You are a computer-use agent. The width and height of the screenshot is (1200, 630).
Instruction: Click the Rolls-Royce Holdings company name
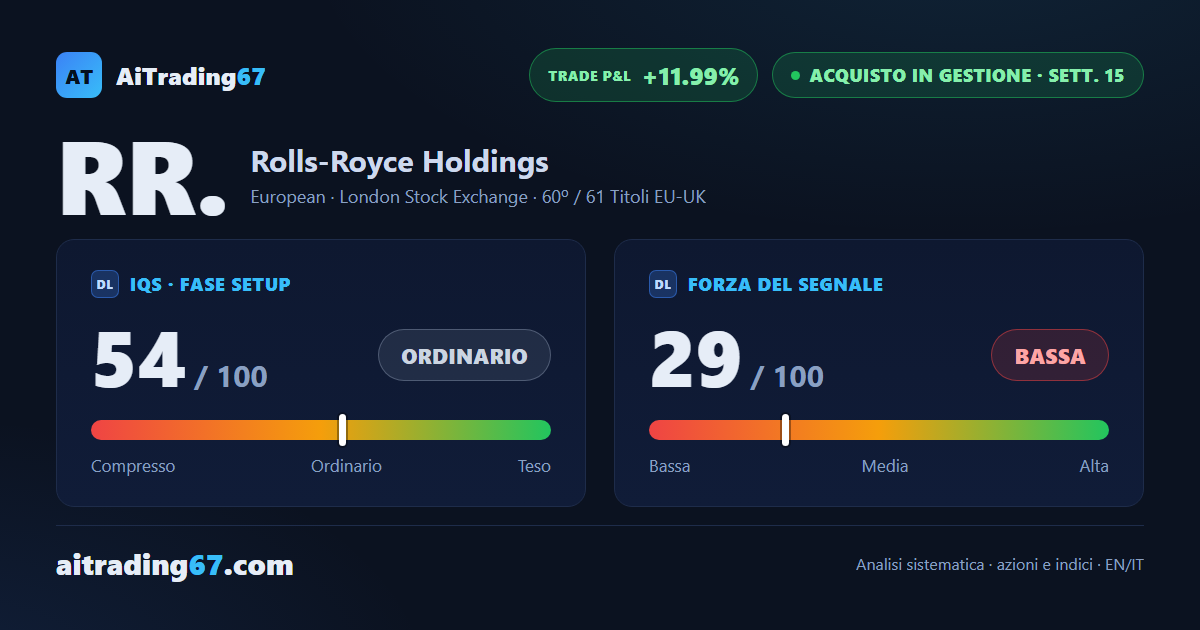399,161
